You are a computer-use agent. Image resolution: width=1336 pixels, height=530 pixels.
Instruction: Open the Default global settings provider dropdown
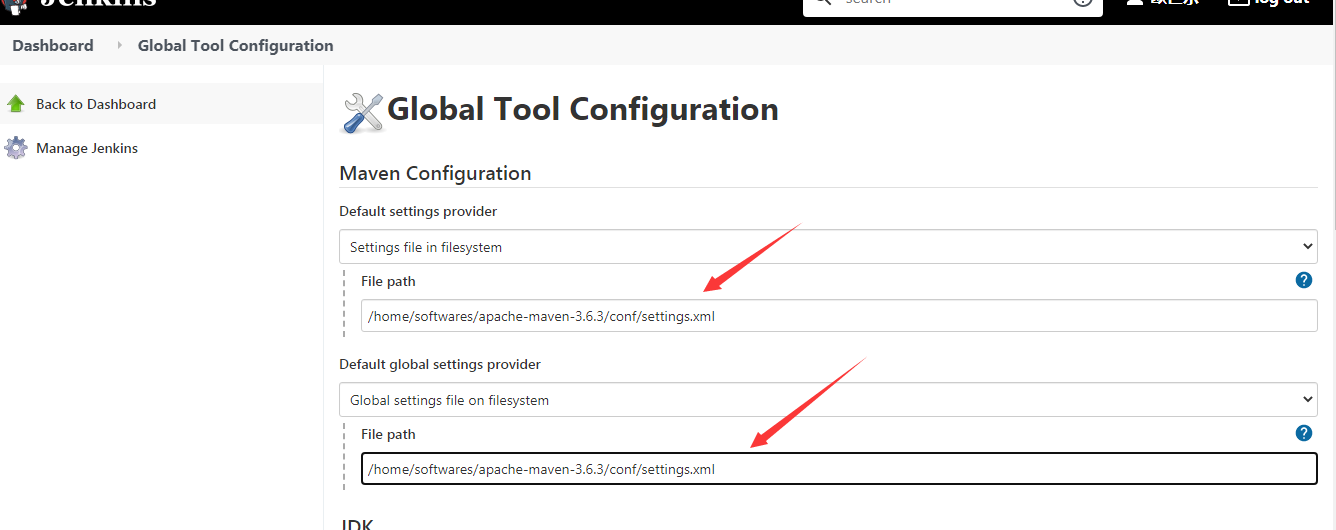(x=828, y=400)
